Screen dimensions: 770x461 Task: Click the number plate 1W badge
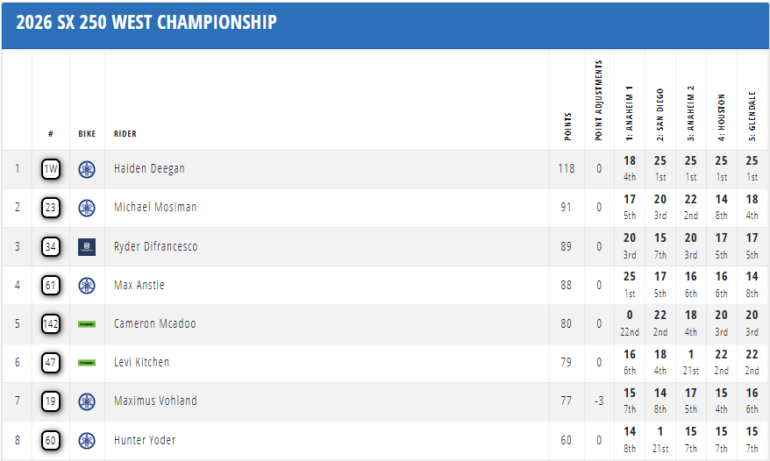[x=51, y=169]
